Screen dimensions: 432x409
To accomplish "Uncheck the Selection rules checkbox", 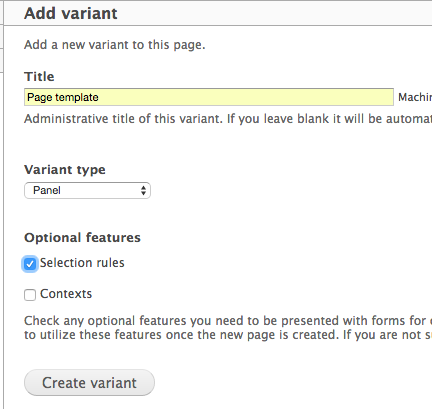I will tap(30, 264).
